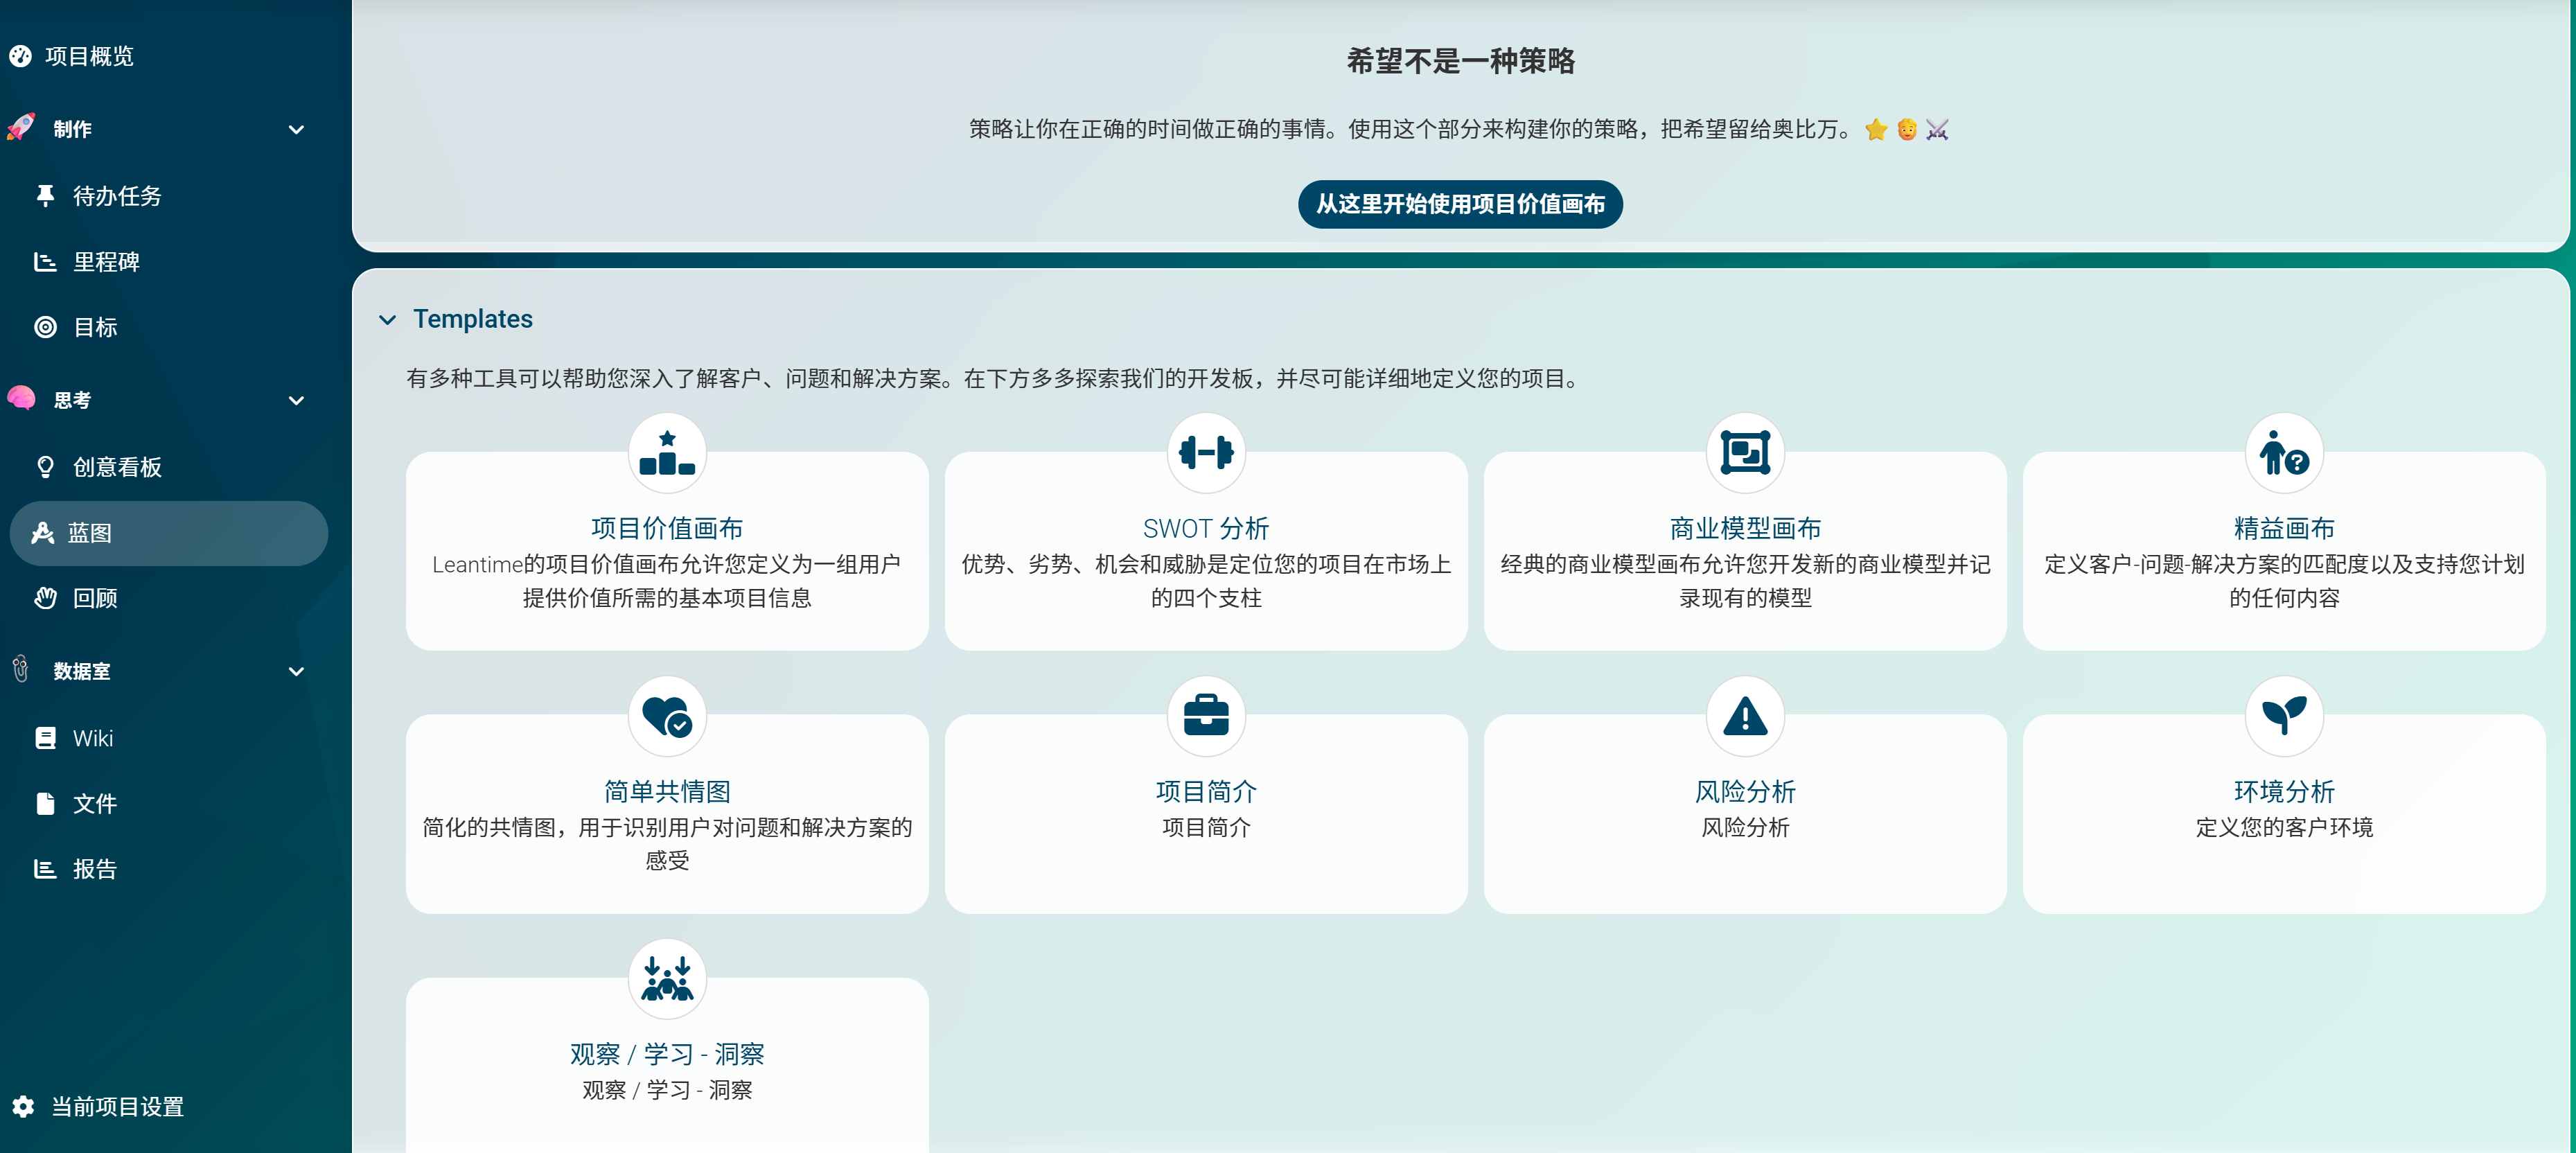Select the 里程碑 sidebar item
Screen dimensions: 2576x1153
106,262
